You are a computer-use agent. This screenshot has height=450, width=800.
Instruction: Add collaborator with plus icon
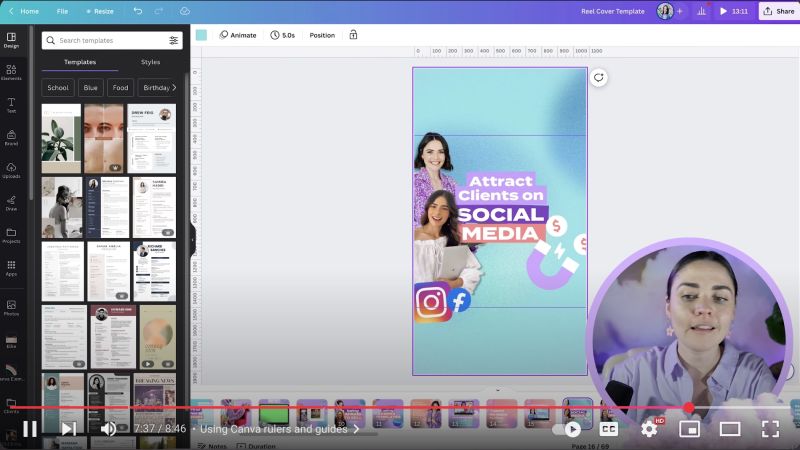[680, 11]
